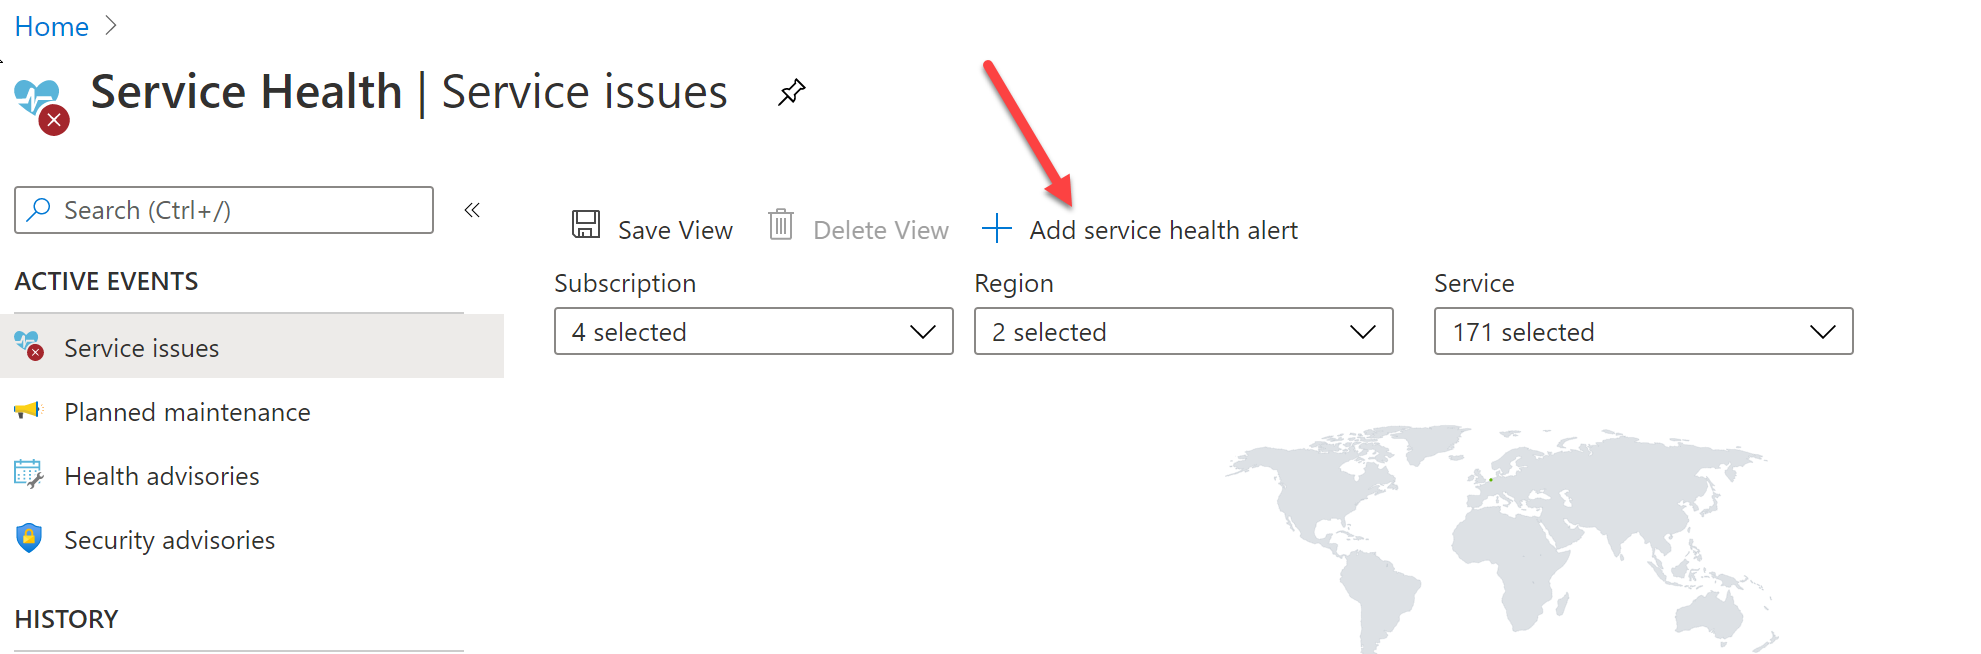The width and height of the screenshot is (1981, 654).
Task: Open Health advisories section
Action: coord(162,476)
